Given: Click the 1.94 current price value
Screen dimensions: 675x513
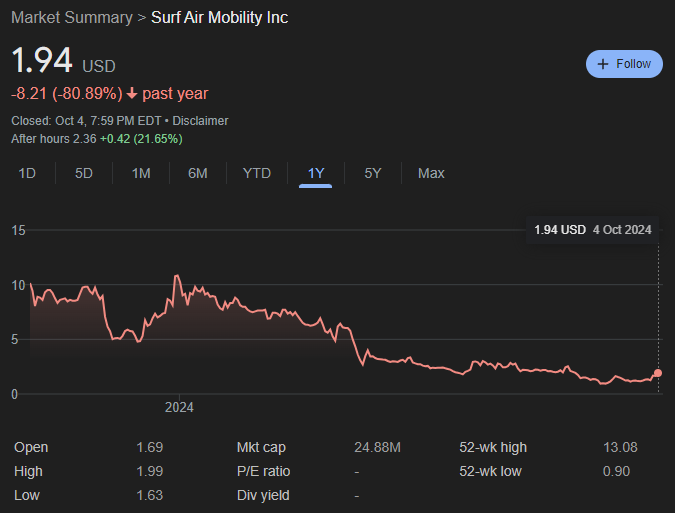Looking at the screenshot, I should pyautogui.click(x=42, y=60).
